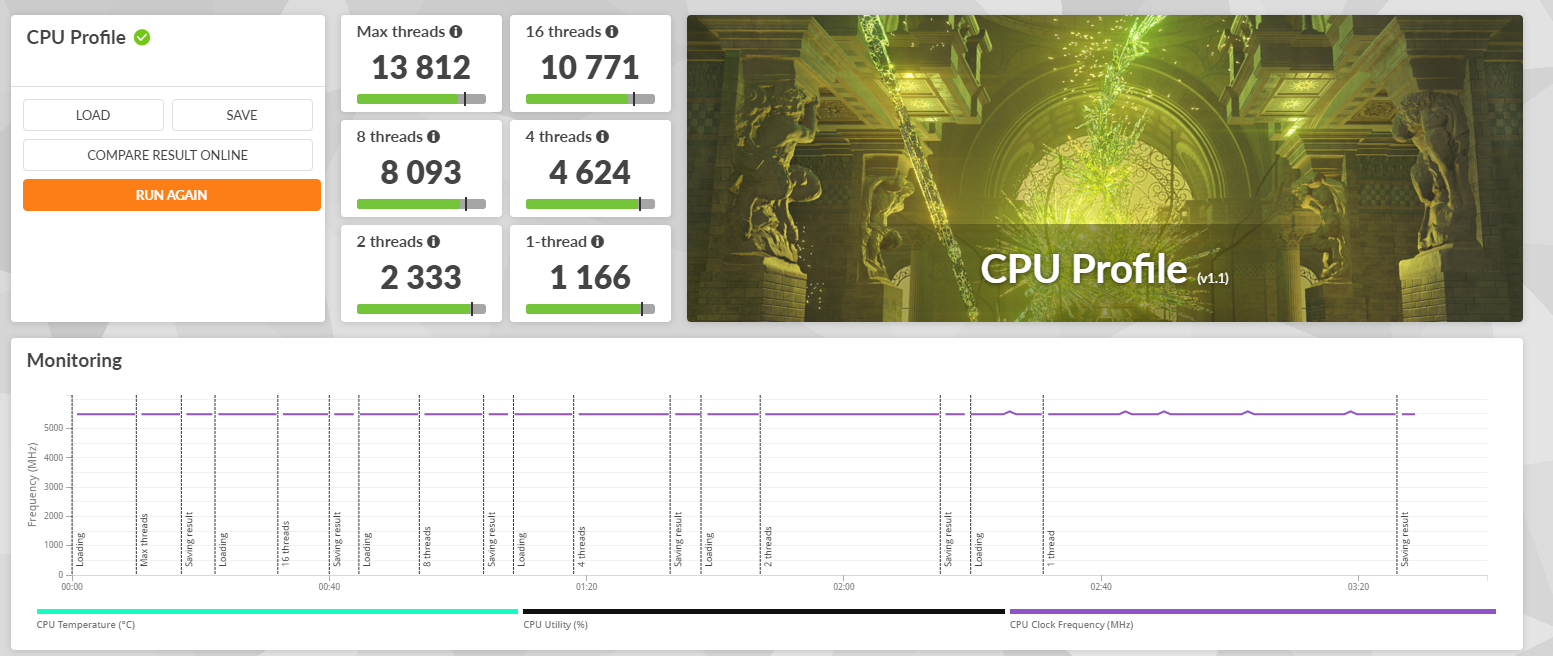The width and height of the screenshot is (1553, 656).
Task: Click the Max threads score bar
Action: (x=421, y=99)
